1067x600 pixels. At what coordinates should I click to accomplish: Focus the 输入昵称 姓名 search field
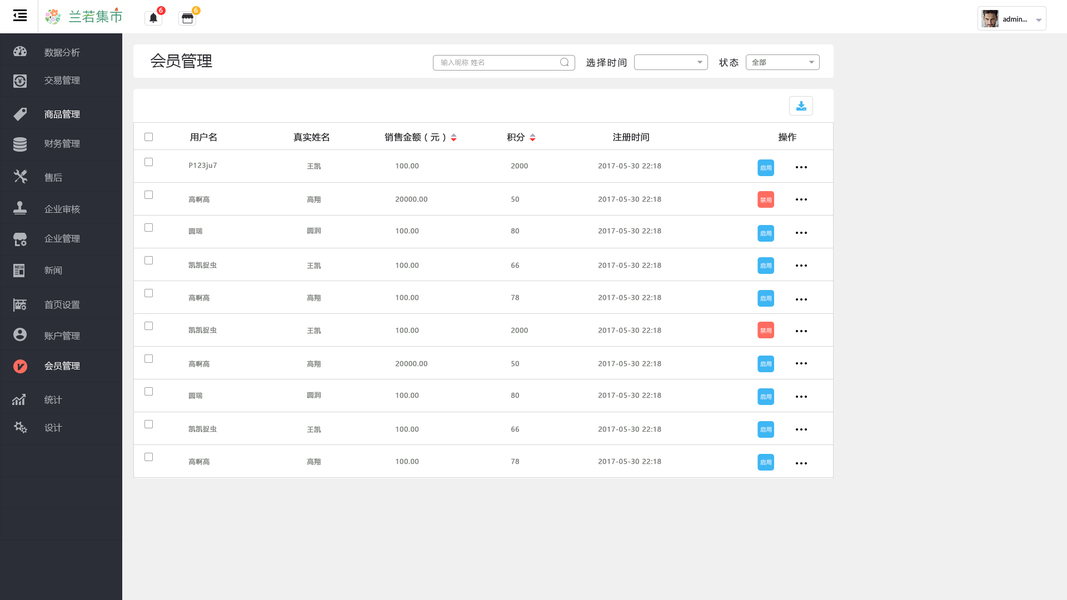tap(504, 63)
